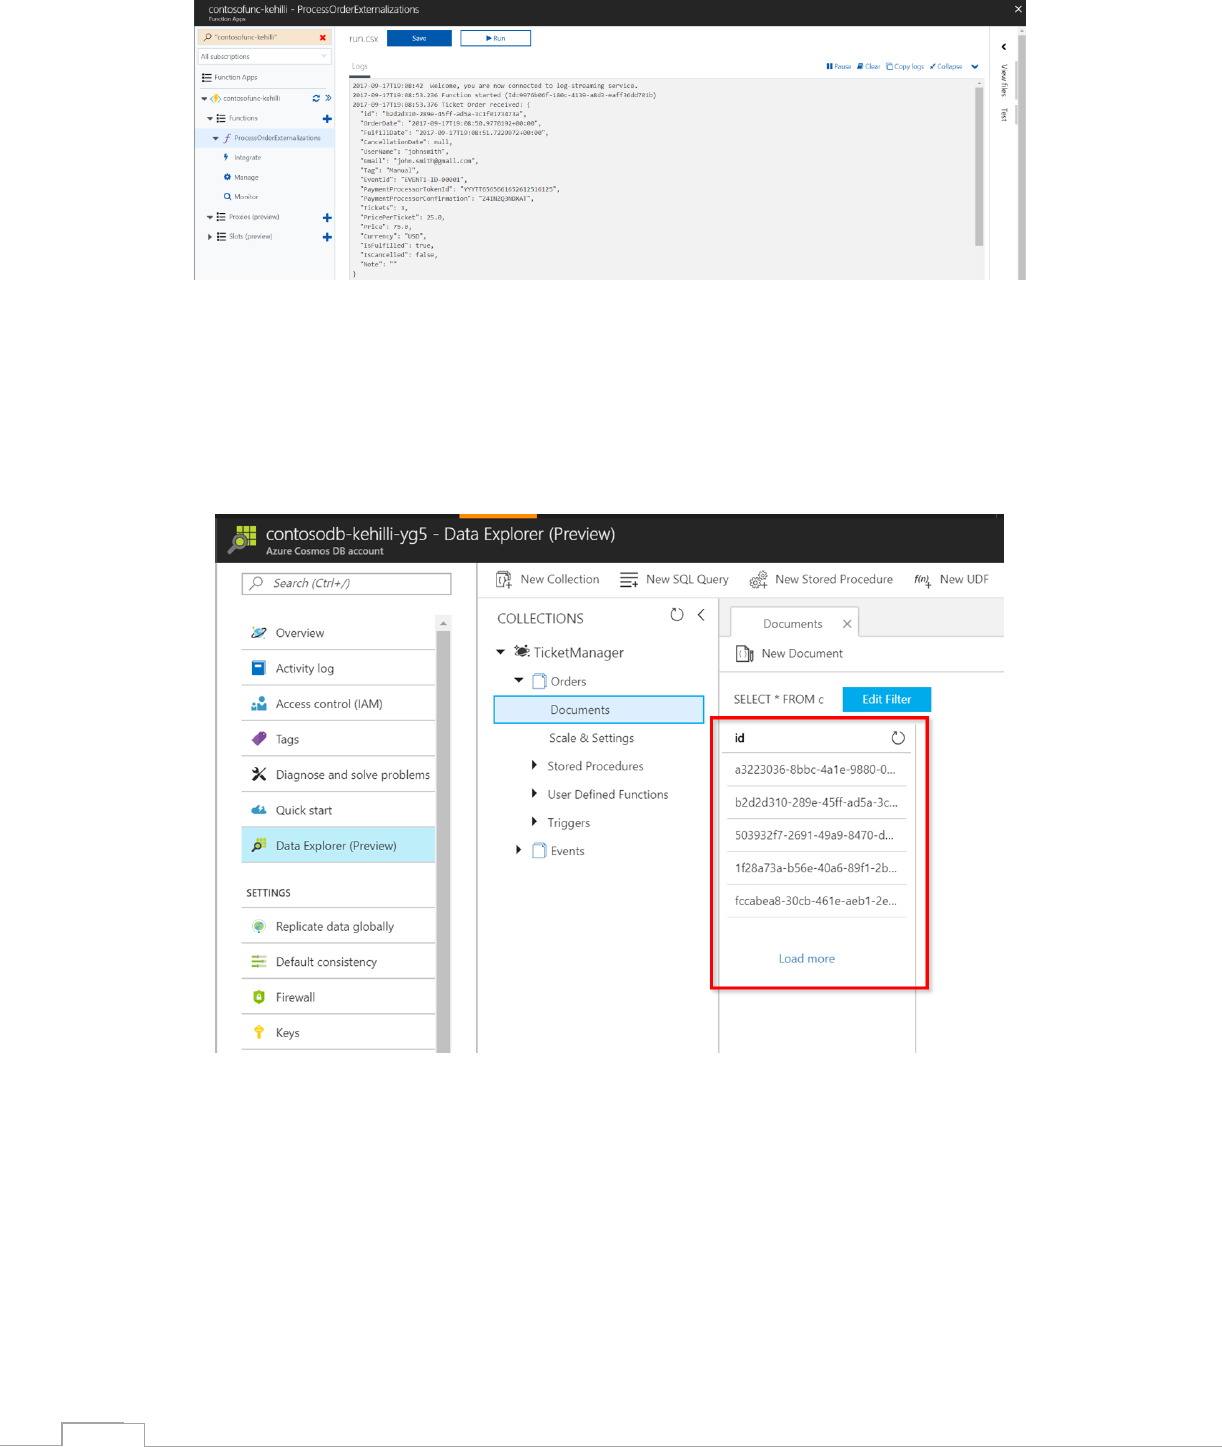This screenshot has width=1222, height=1447.
Task: Collapse the Functions tree node
Action: tap(210, 118)
